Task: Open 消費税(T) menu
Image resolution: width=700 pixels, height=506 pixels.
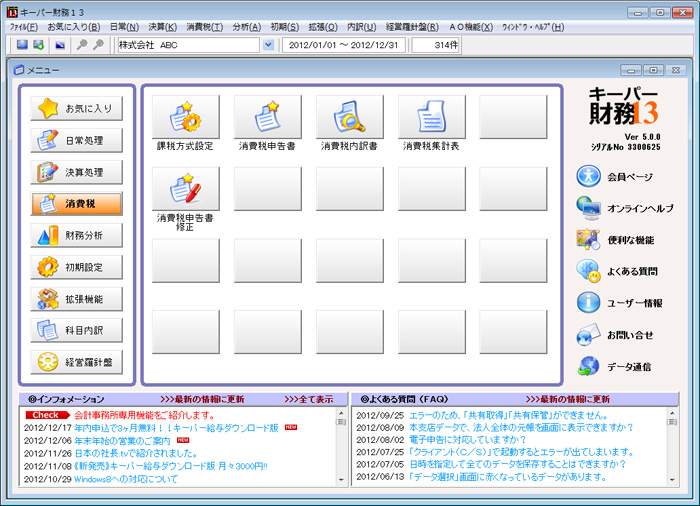Action: pos(205,27)
